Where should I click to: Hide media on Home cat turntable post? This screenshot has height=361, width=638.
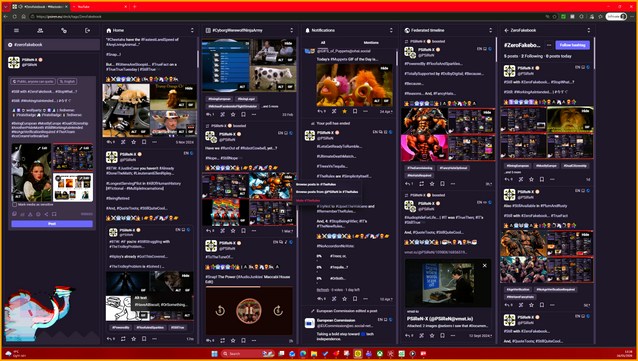(x=188, y=88)
